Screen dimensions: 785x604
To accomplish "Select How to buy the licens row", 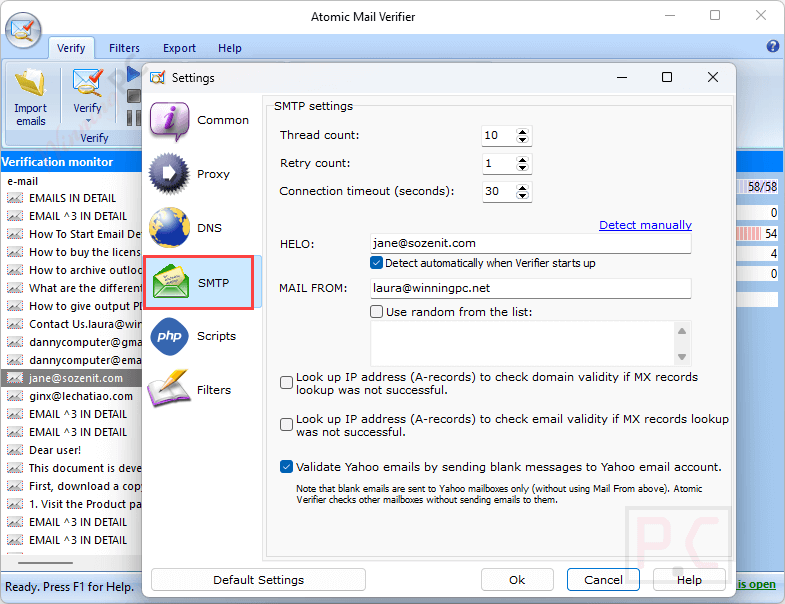I will 72,252.
